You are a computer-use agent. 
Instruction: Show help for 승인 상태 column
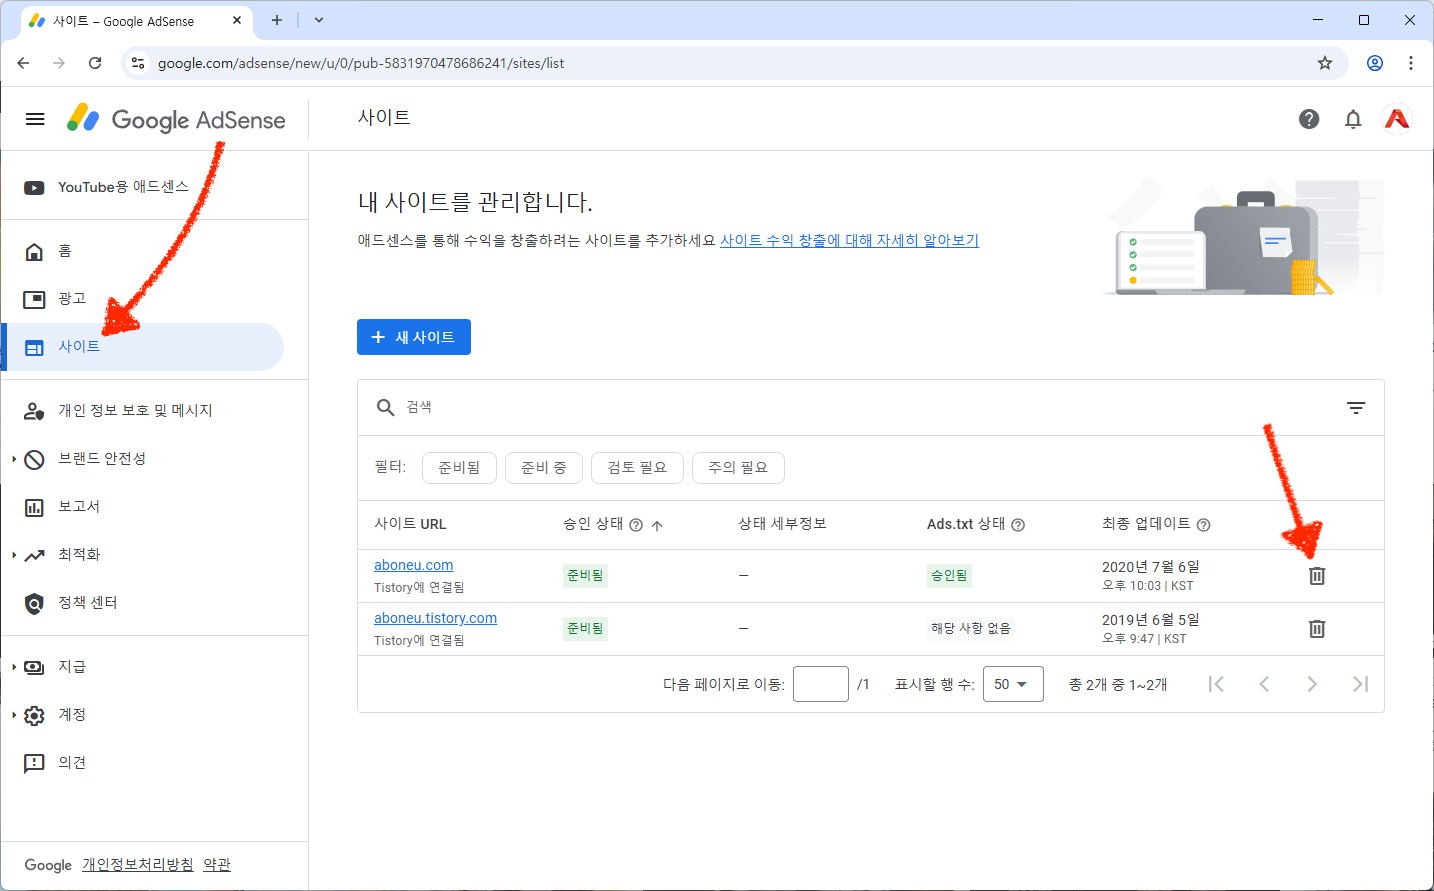pyautogui.click(x=636, y=525)
